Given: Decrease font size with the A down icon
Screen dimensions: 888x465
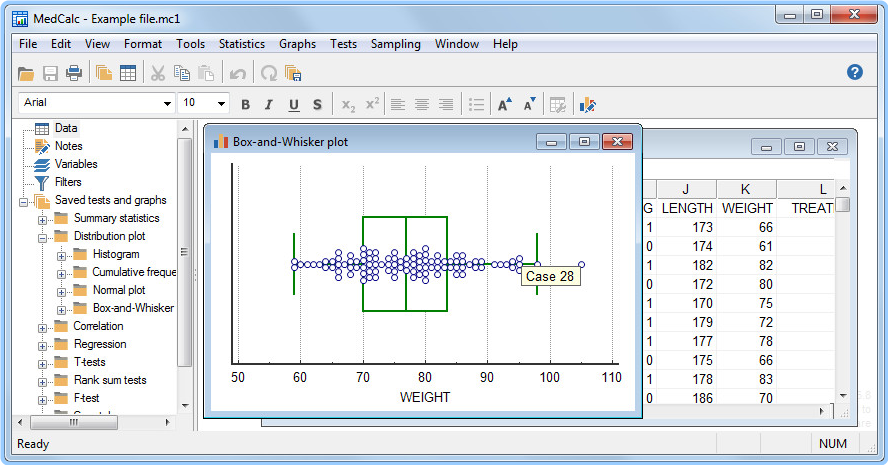Looking at the screenshot, I should [529, 104].
